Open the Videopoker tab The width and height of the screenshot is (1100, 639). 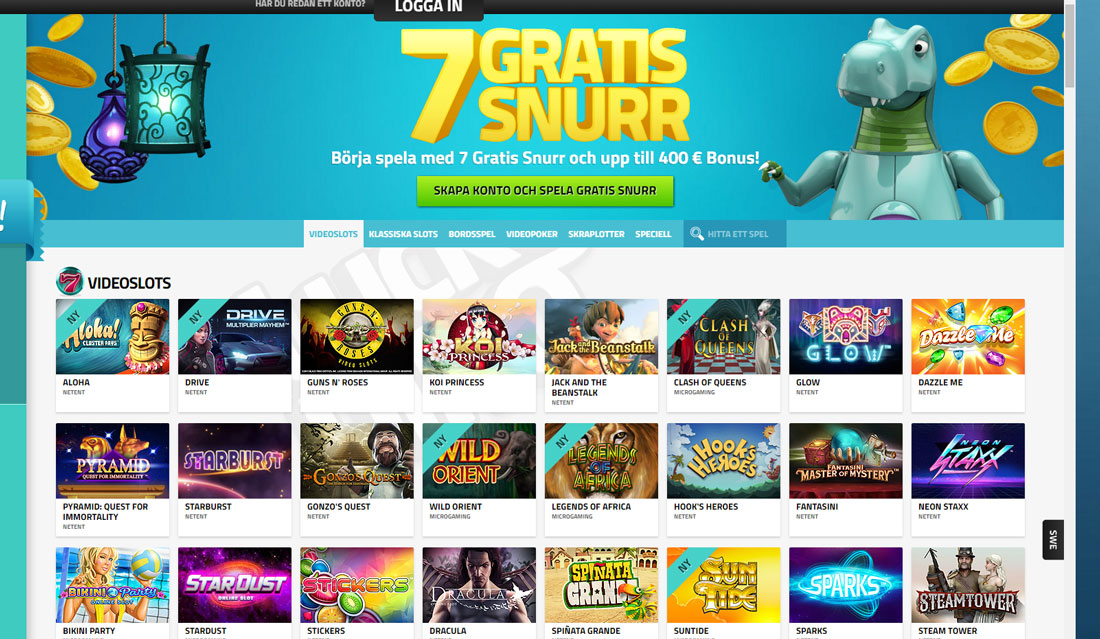(x=532, y=234)
